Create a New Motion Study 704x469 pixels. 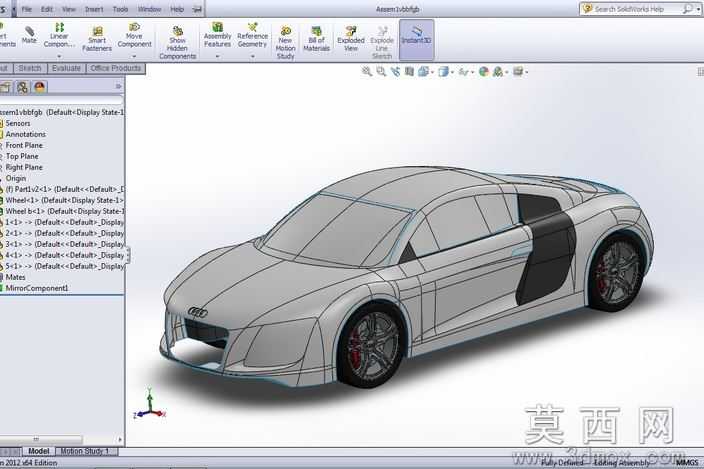coord(285,42)
